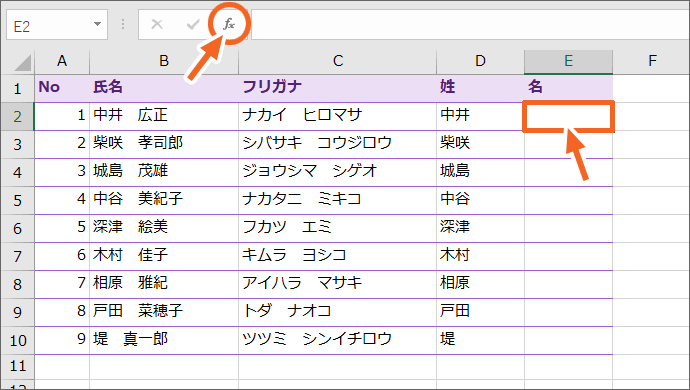The image size is (690, 390).
Task: Select the cell '深津 絵美'
Action: (x=164, y=228)
